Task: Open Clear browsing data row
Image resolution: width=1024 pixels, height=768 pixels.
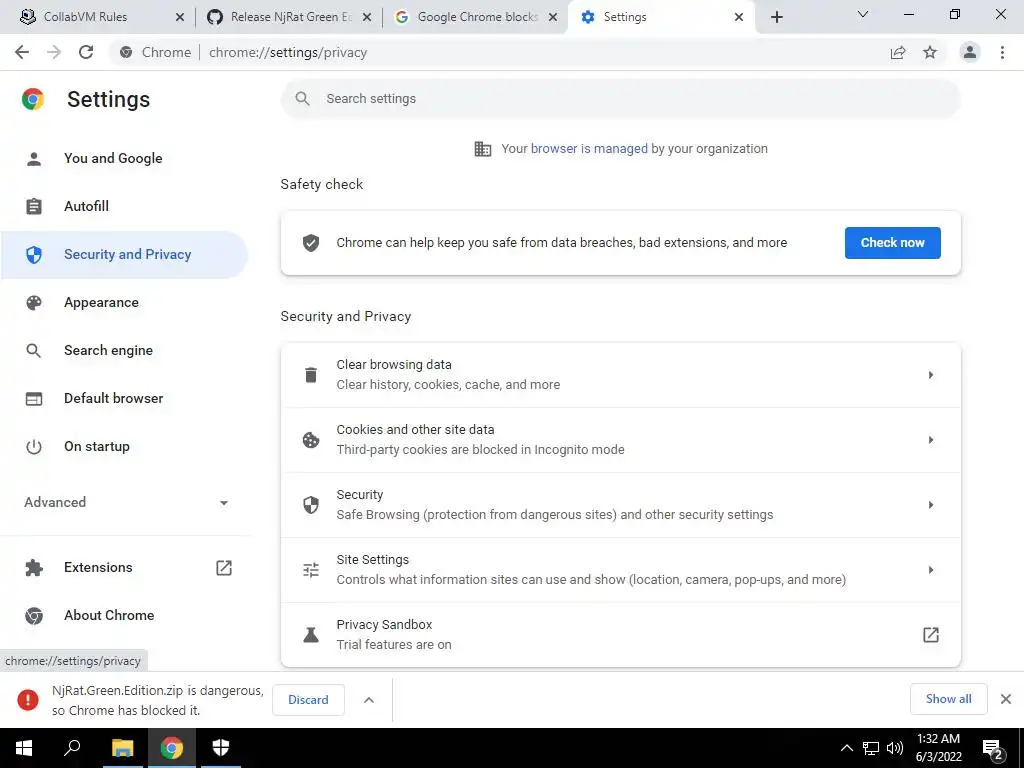Action: pos(620,375)
